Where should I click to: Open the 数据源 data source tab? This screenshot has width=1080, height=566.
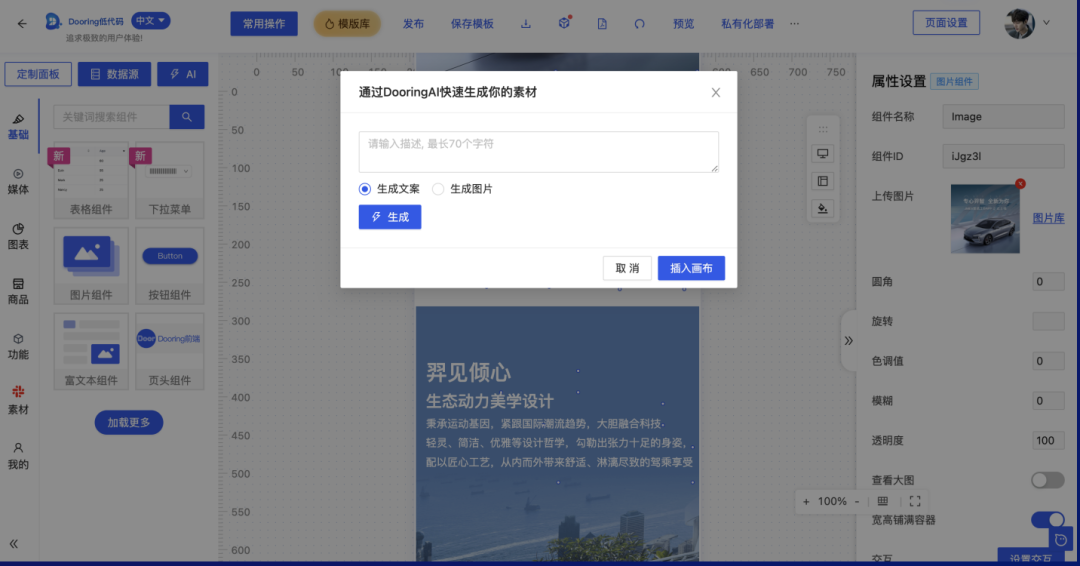click(x=114, y=74)
